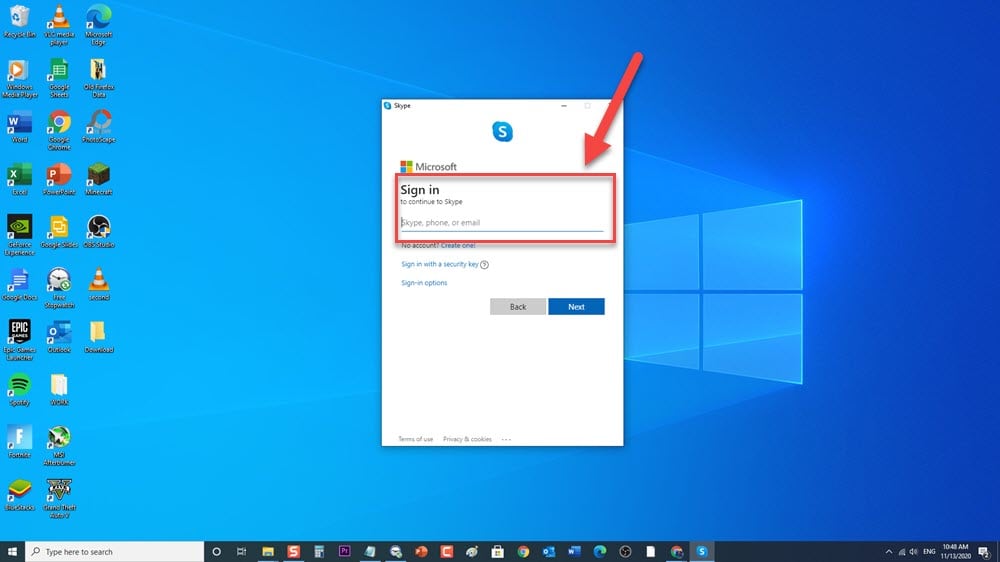Viewport: 1000px width, 562px height.
Task: Select the VLC media player desktop icon
Action: (59, 24)
